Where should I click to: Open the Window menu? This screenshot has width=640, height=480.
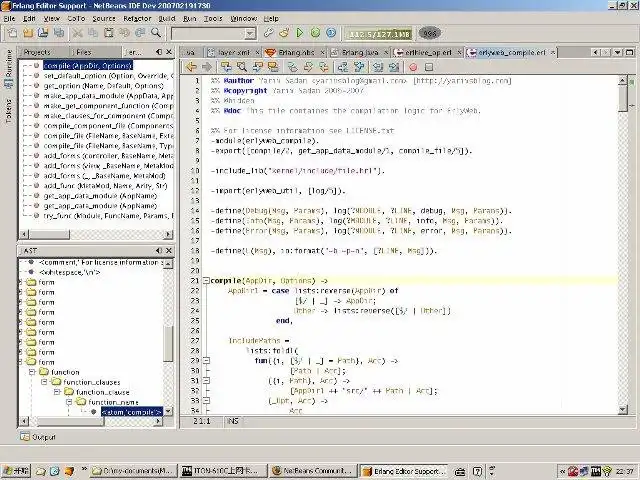pyautogui.click(x=244, y=18)
